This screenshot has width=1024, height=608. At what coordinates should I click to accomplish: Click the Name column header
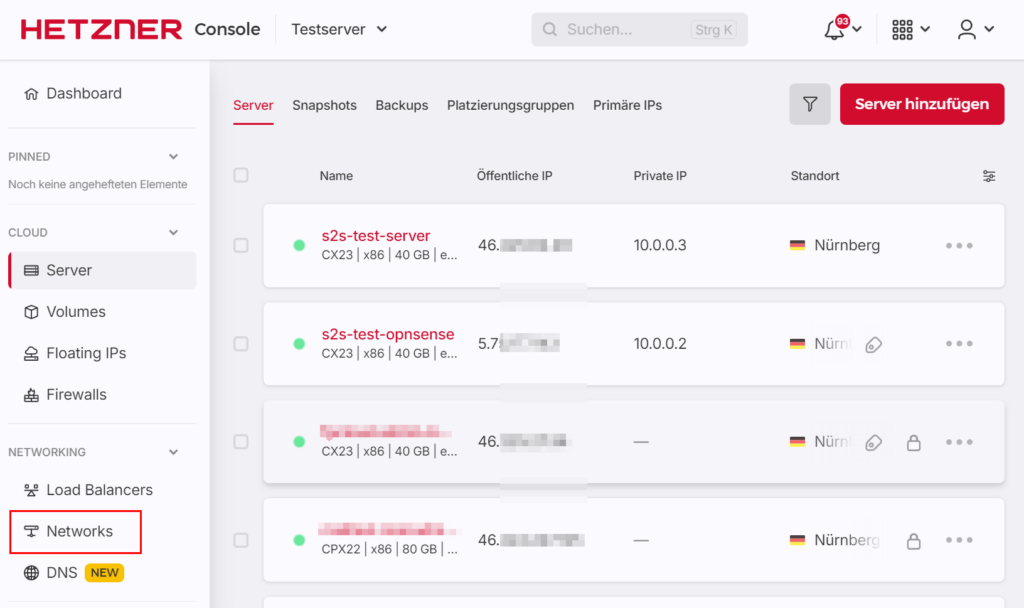[x=336, y=176]
